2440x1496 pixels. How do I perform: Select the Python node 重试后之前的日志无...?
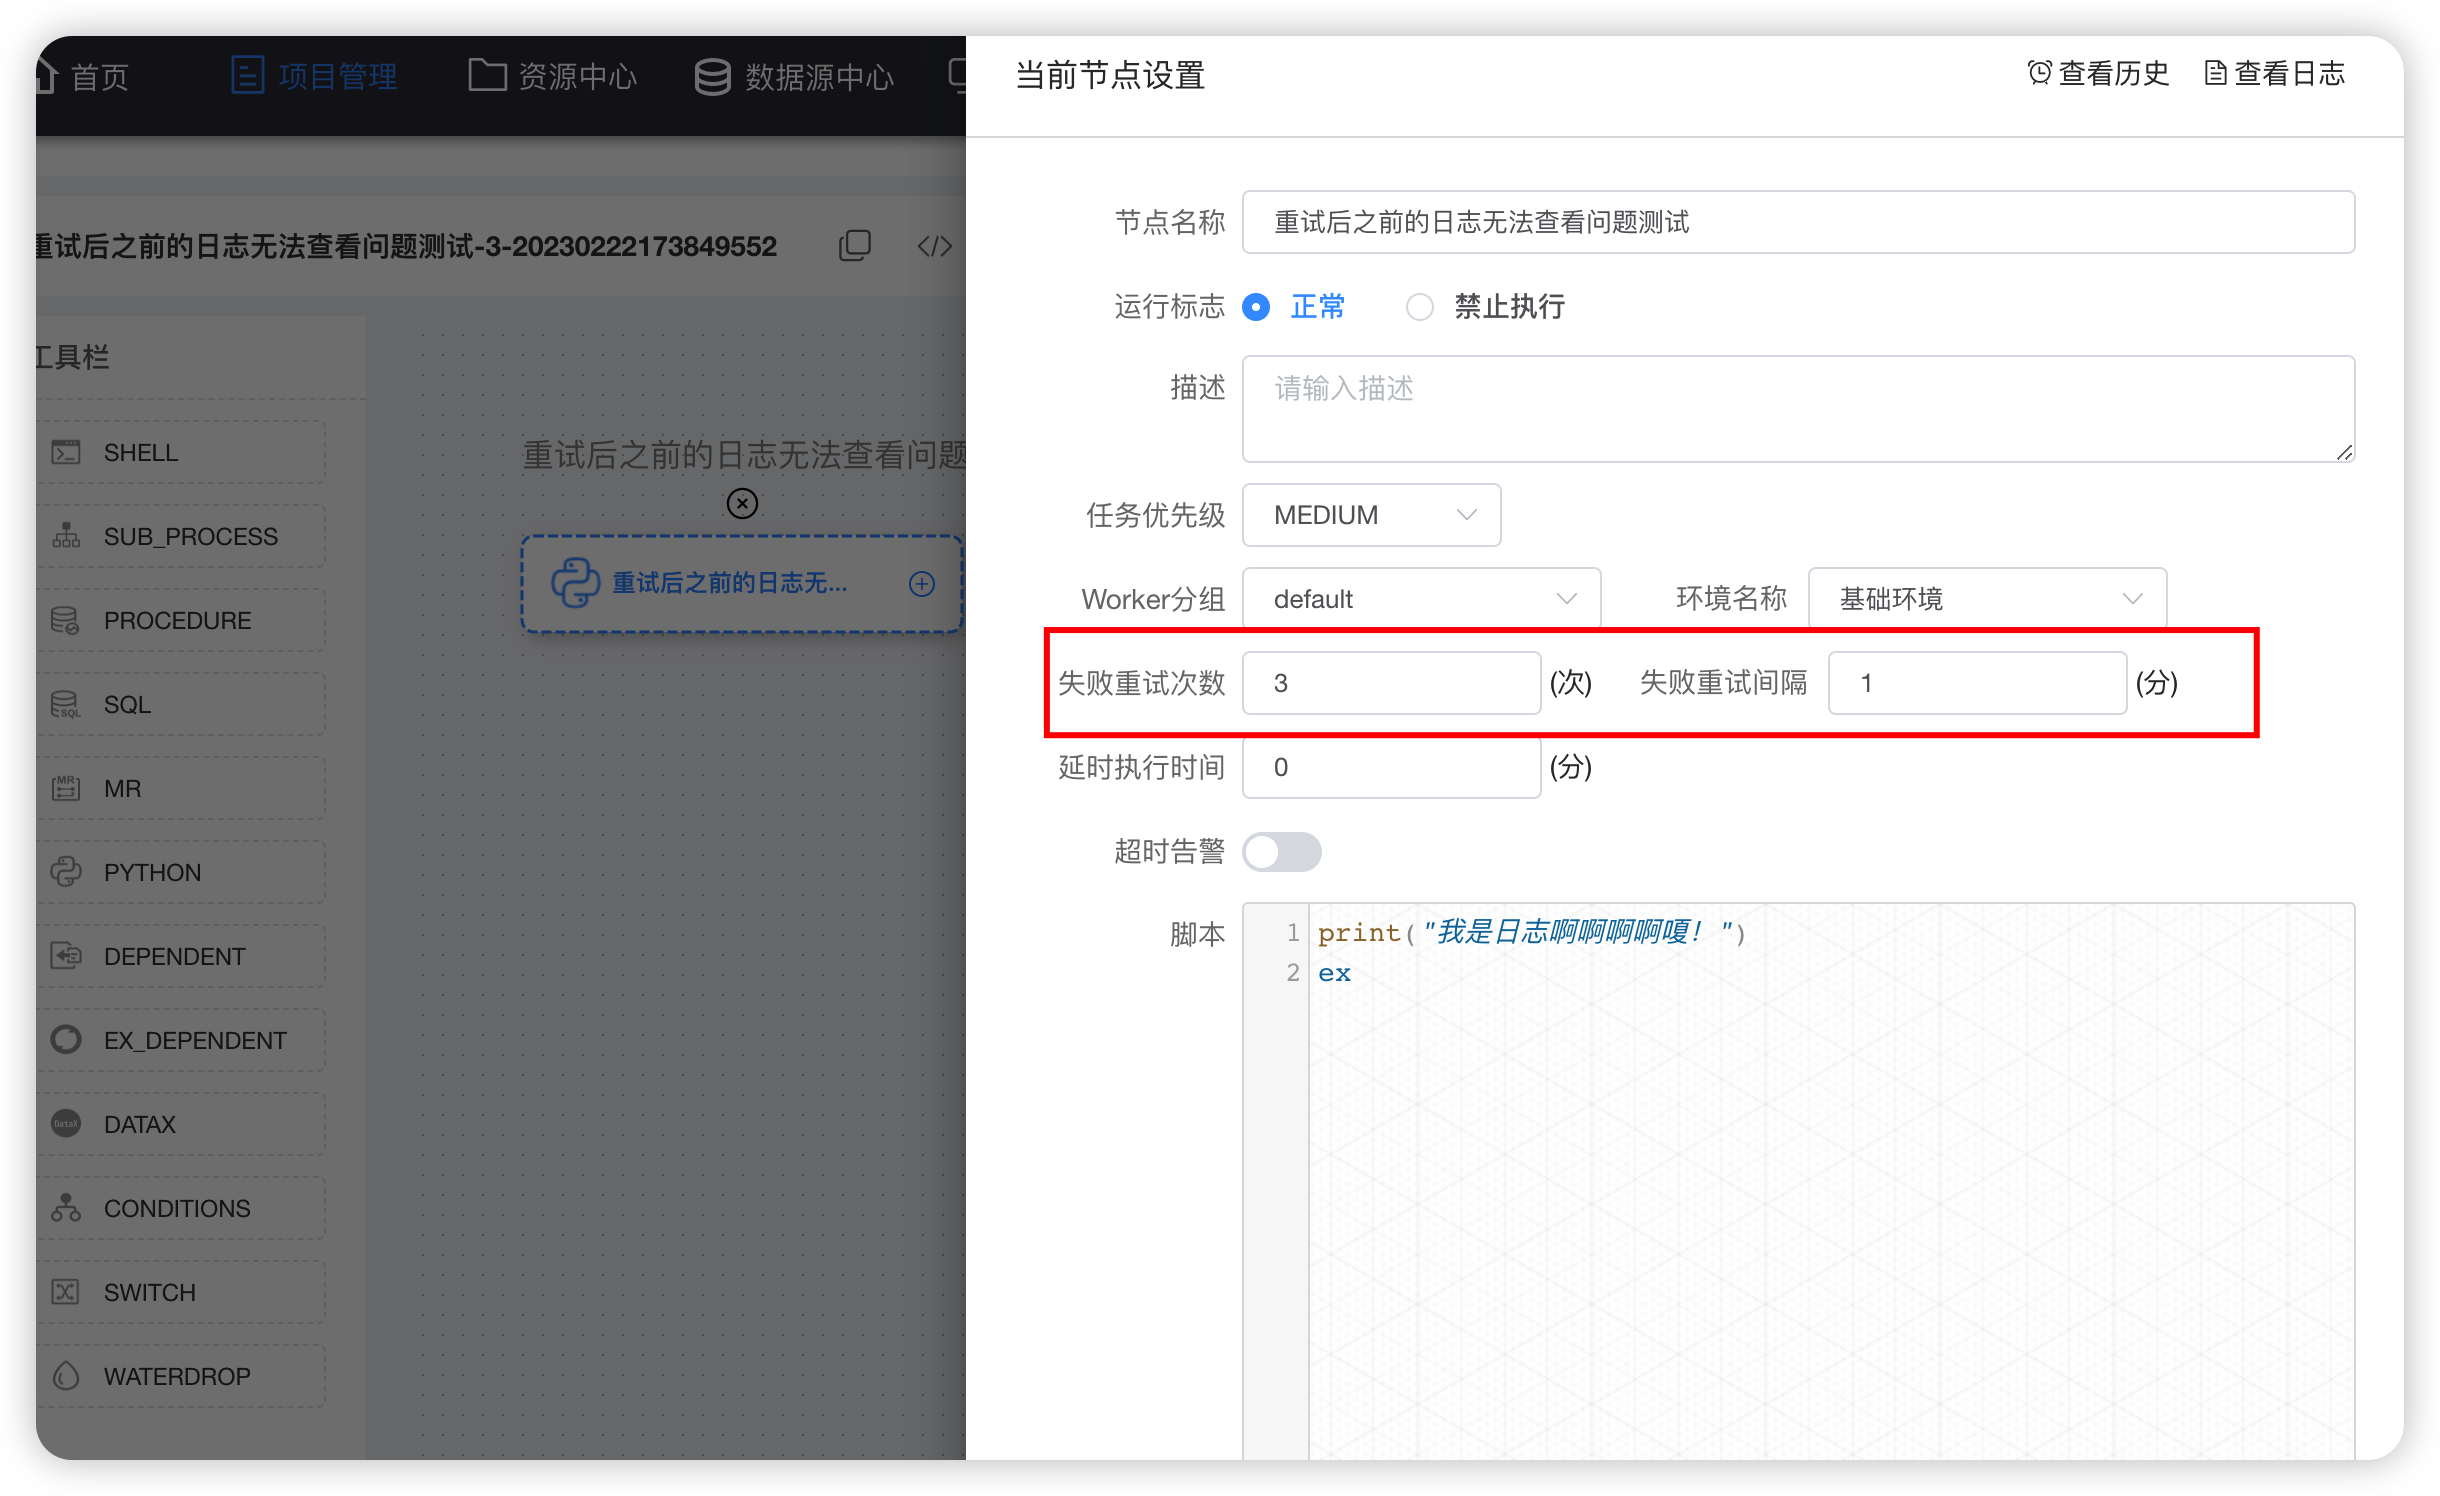742,584
